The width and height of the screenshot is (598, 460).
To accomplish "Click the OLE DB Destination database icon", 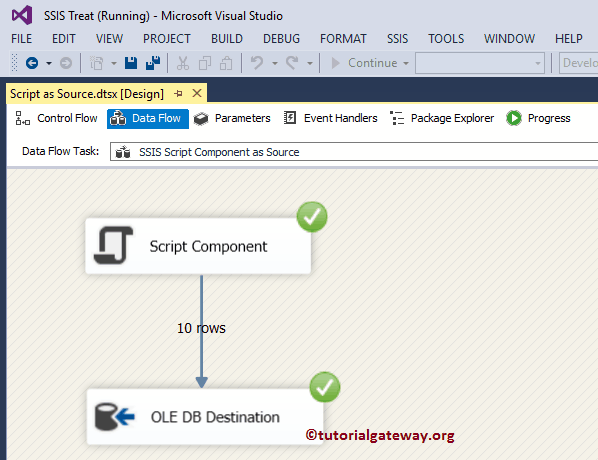I will 114,417.
